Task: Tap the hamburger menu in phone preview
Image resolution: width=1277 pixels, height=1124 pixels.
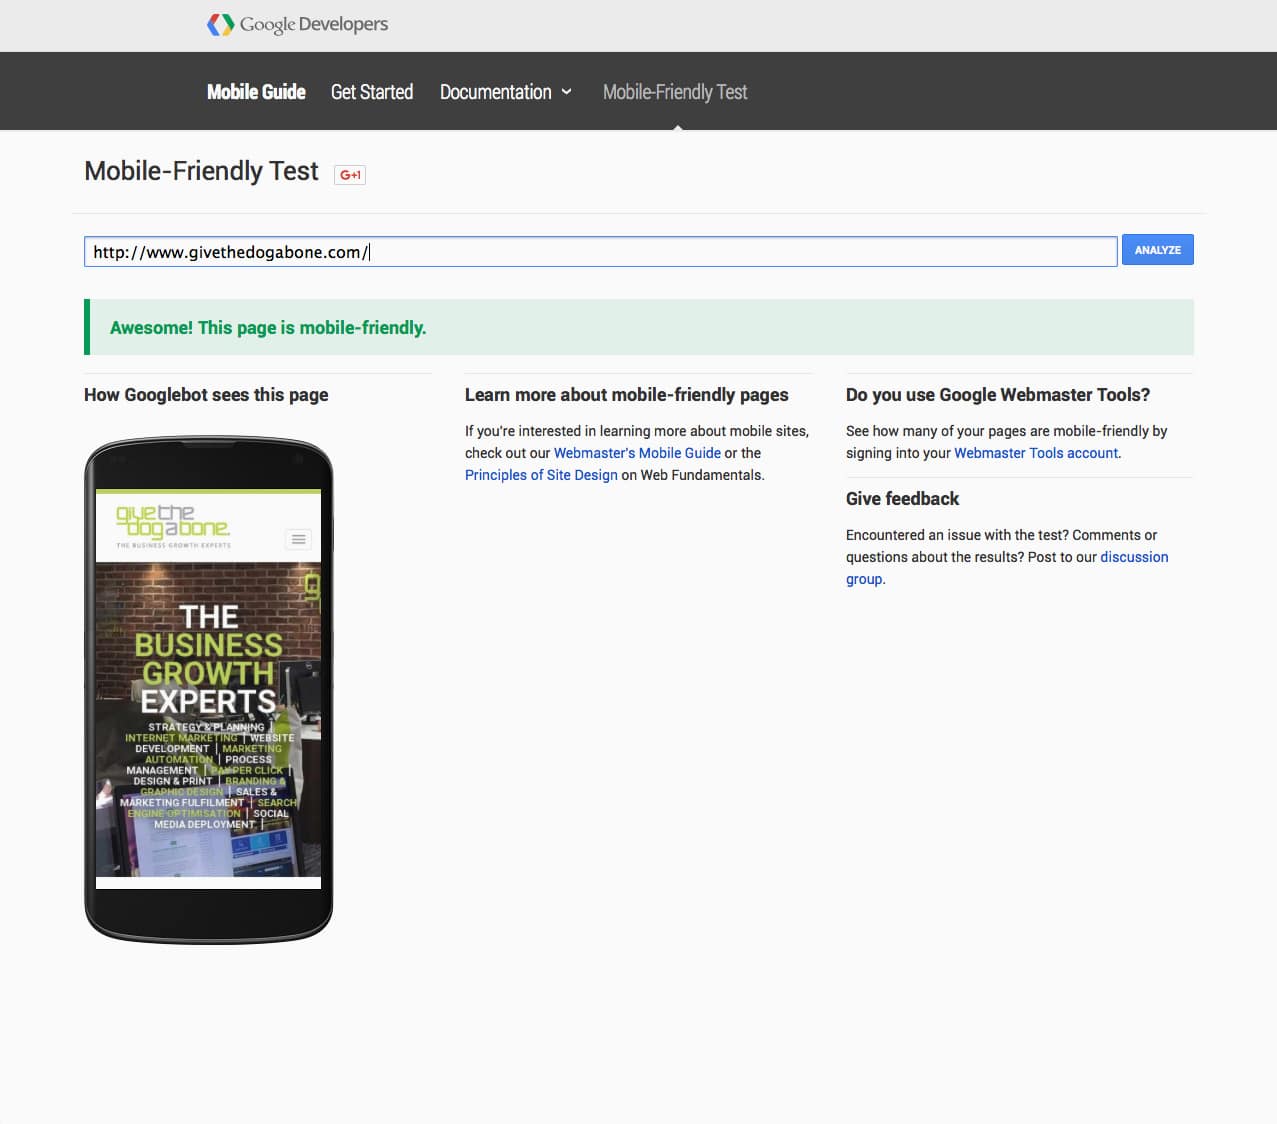Action: tap(298, 539)
